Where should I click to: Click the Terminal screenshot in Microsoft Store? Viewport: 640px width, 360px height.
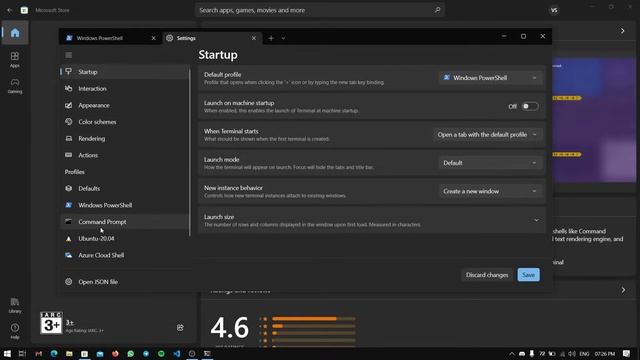click(594, 120)
